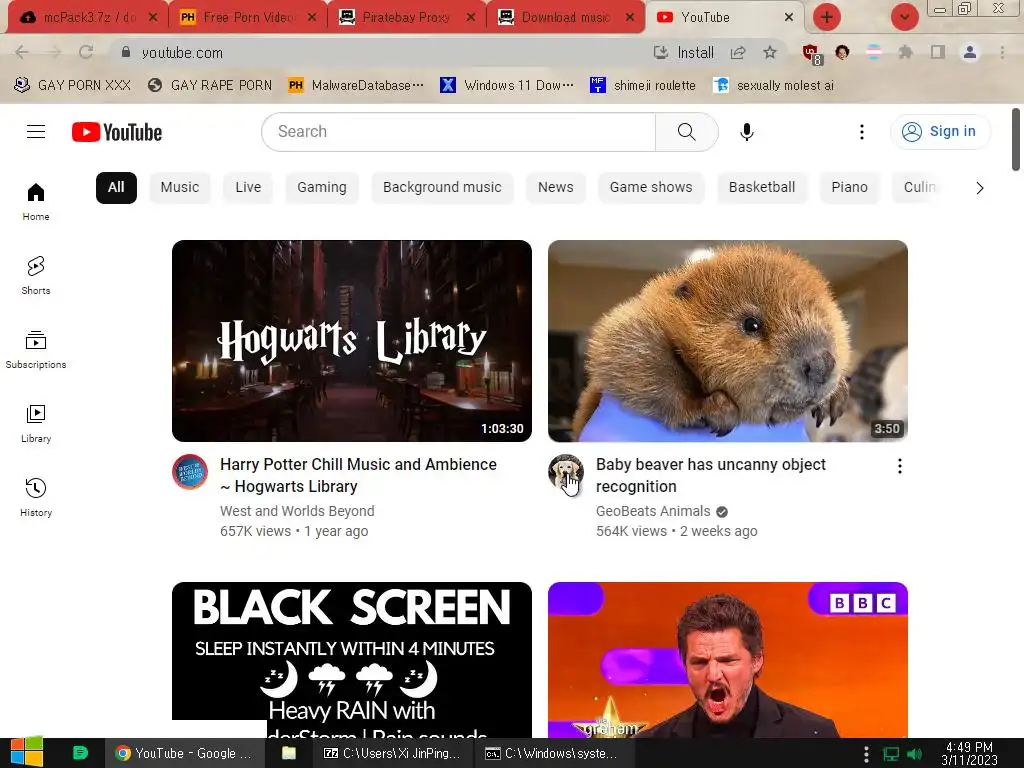This screenshot has height=768, width=1024.
Task: Click the Install app button in address bar
Action: tap(684, 53)
